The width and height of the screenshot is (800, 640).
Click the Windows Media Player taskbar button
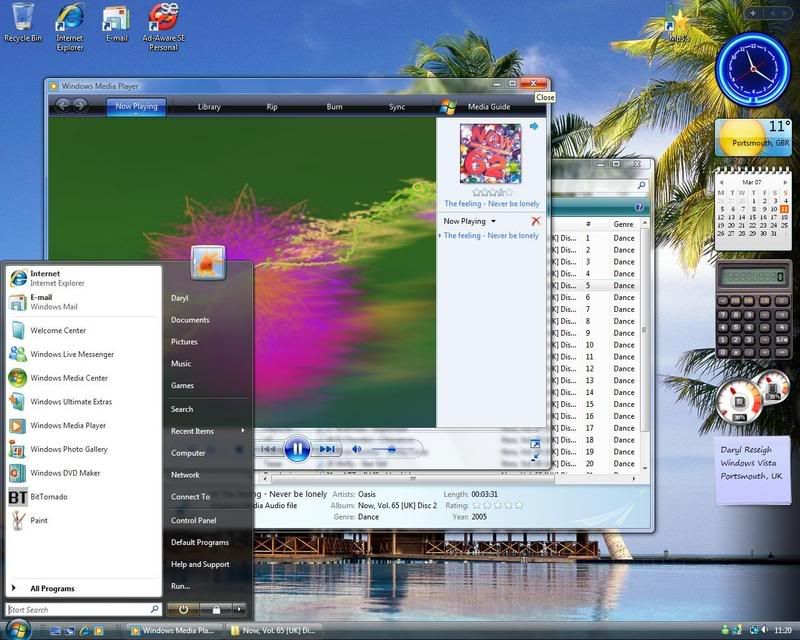pos(173,631)
